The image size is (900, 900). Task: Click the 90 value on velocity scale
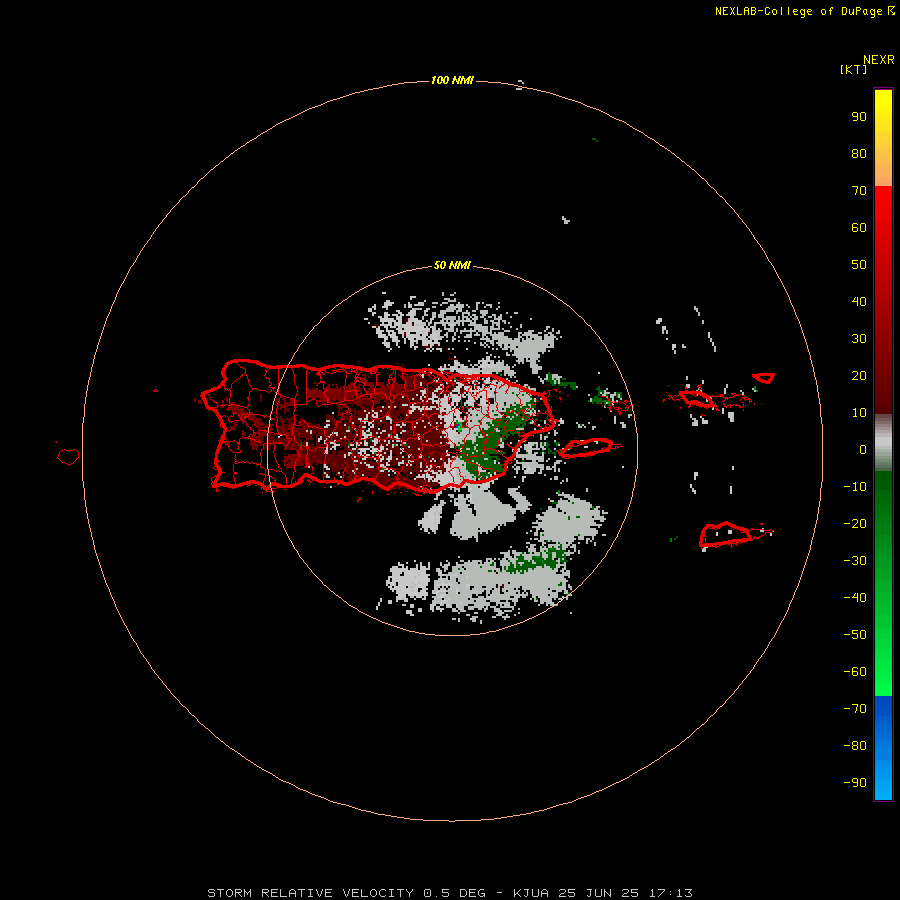click(859, 117)
